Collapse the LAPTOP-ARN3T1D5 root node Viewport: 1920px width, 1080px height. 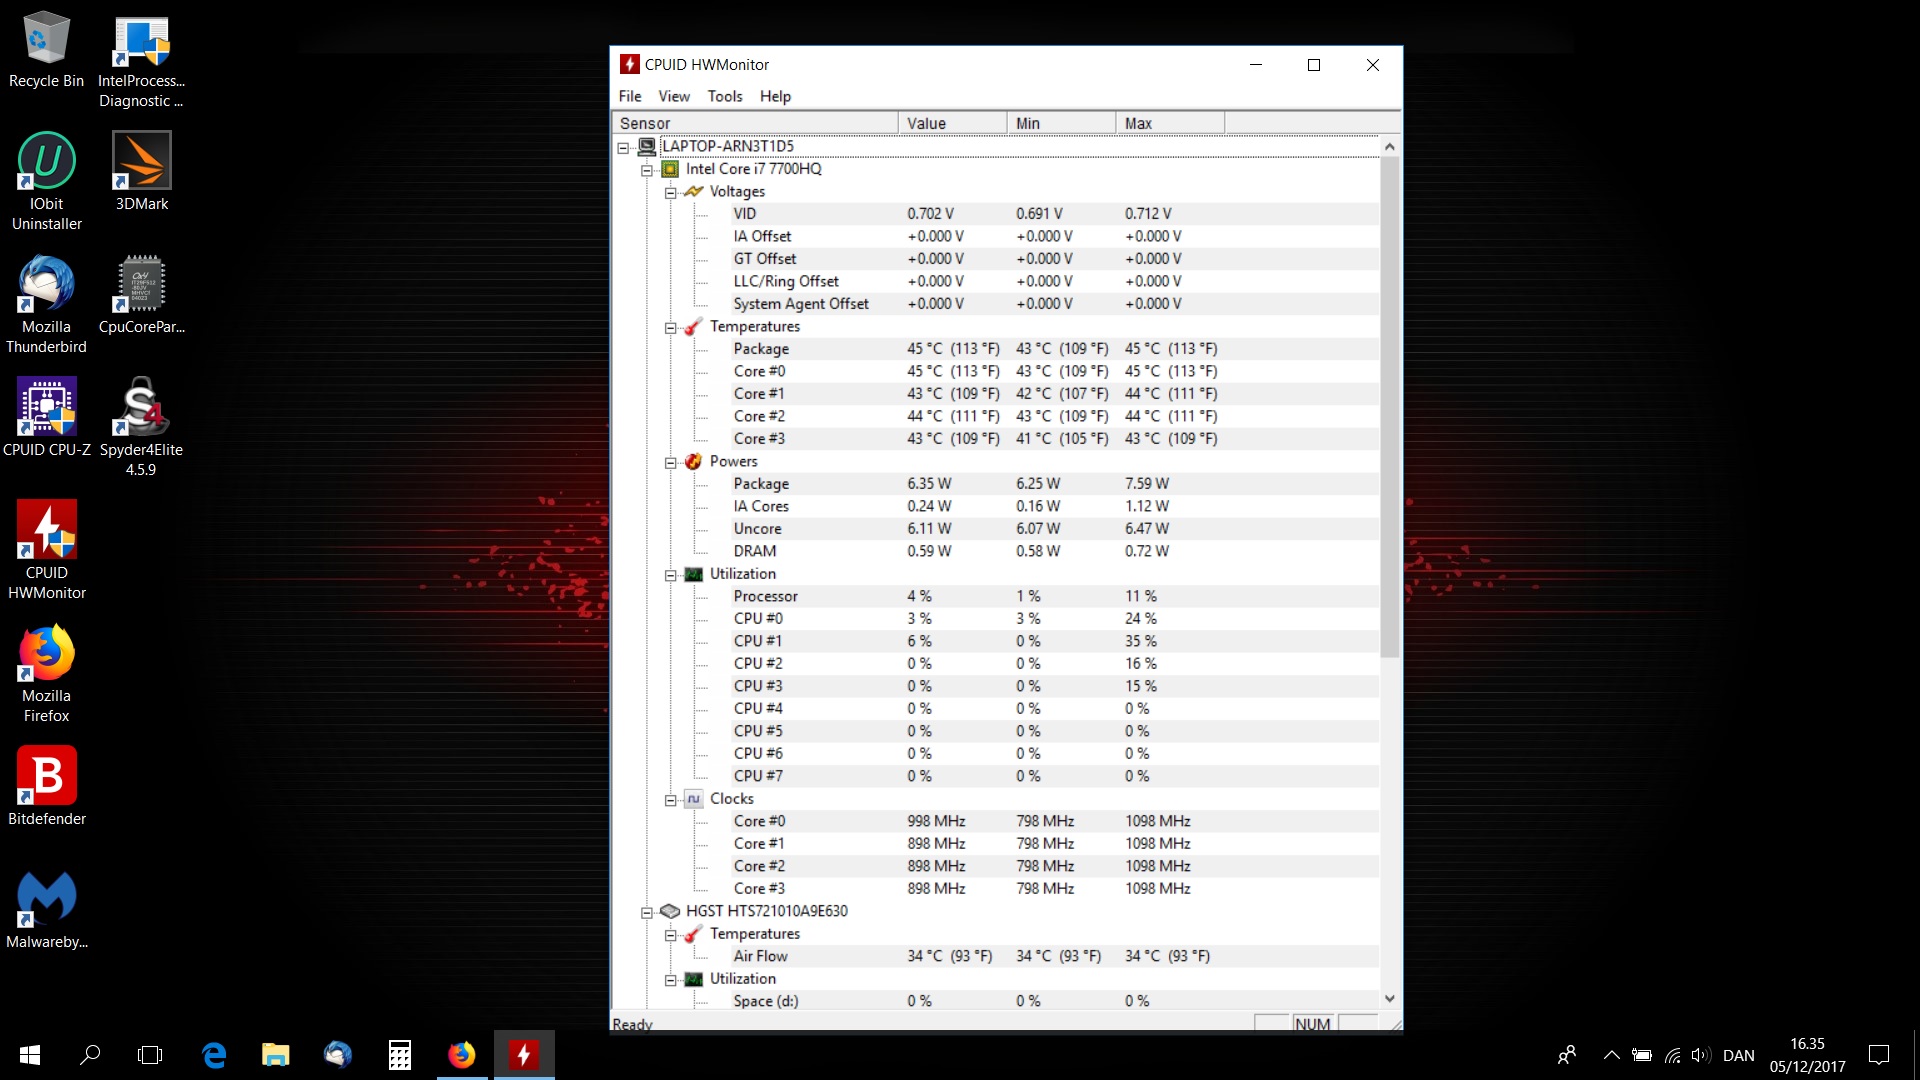point(625,146)
